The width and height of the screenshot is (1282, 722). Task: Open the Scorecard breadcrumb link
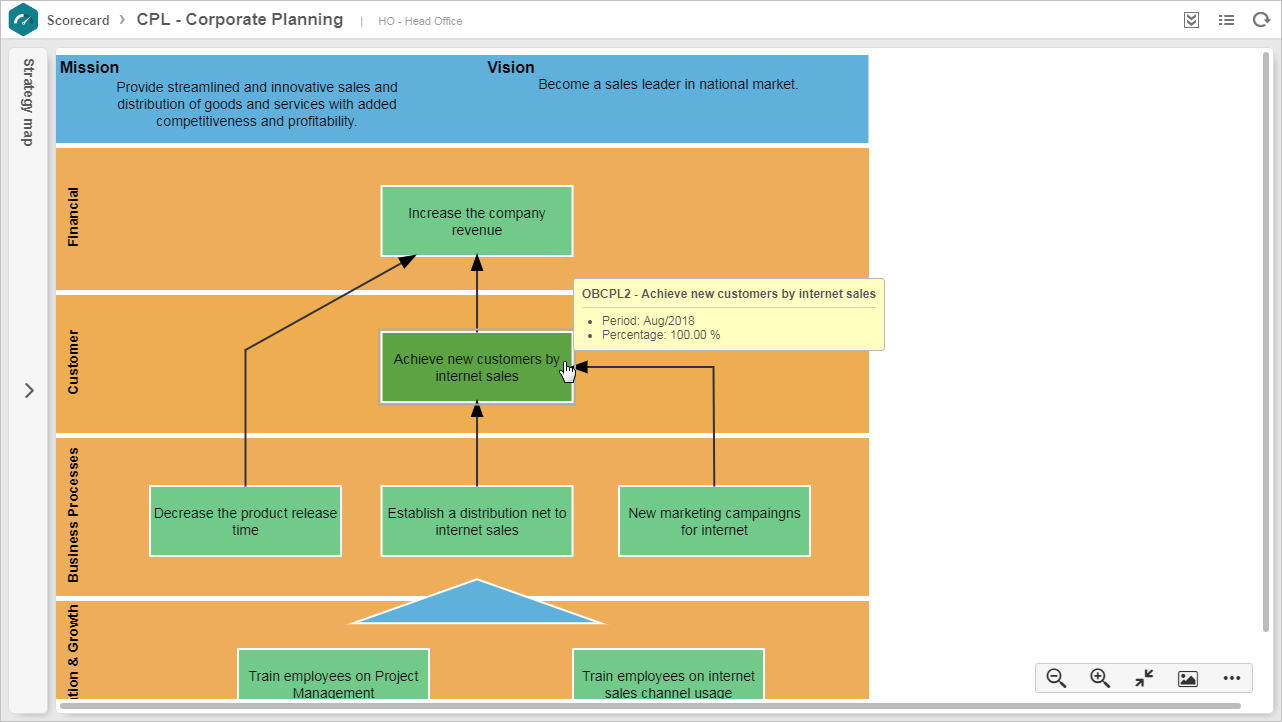point(78,20)
